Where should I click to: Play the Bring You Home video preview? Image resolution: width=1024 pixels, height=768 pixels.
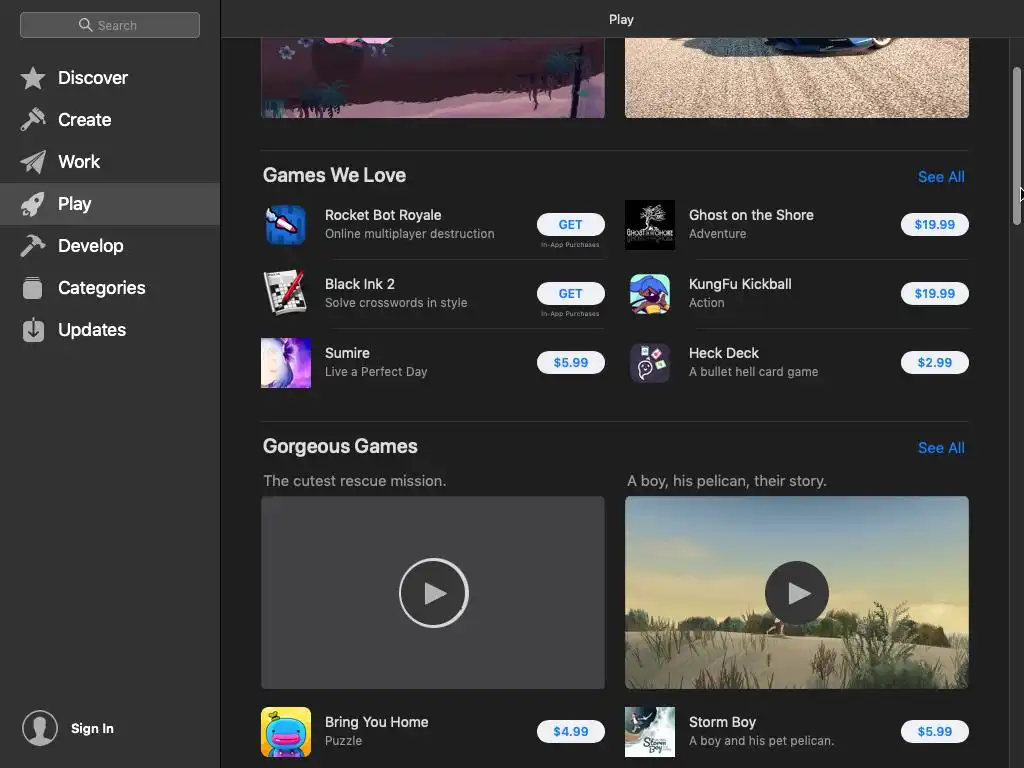pos(434,593)
